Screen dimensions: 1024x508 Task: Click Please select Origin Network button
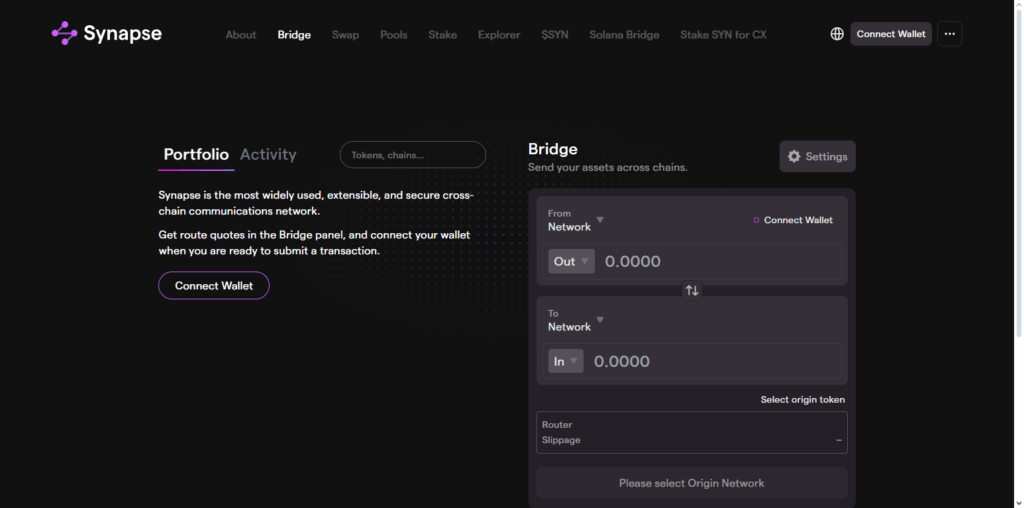coord(692,483)
